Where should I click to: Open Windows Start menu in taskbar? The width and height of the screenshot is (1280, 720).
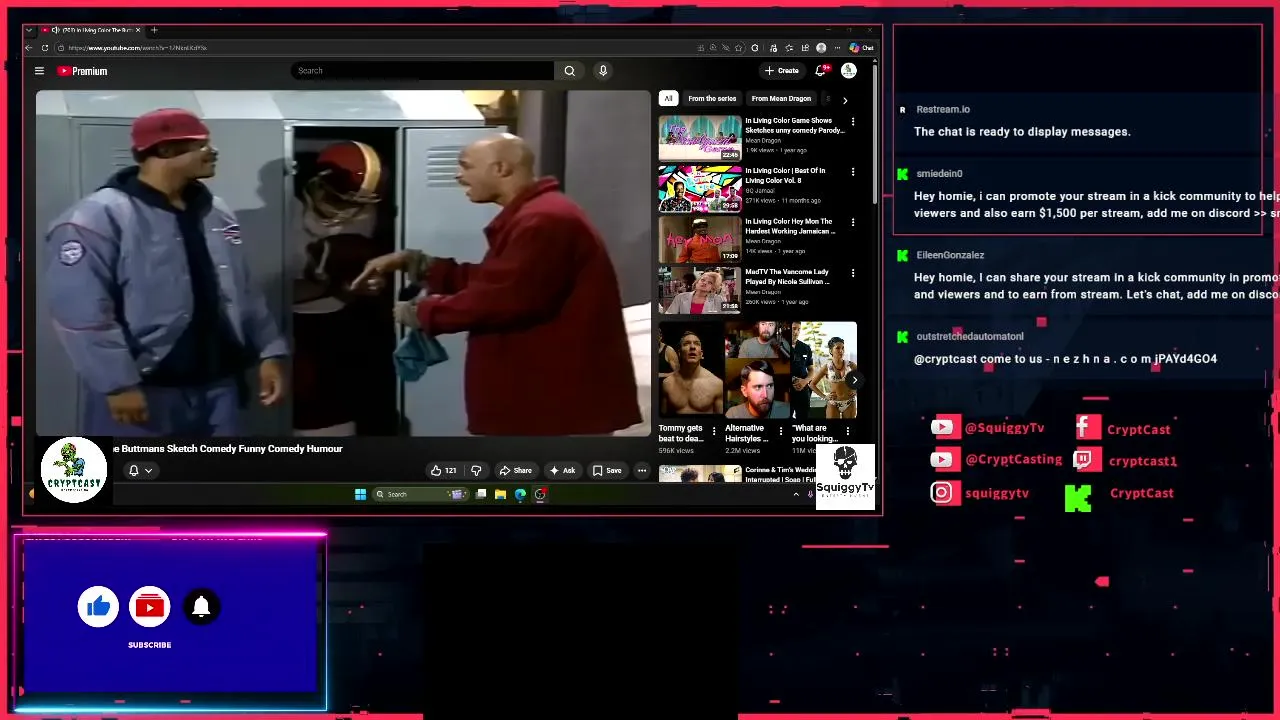point(360,494)
